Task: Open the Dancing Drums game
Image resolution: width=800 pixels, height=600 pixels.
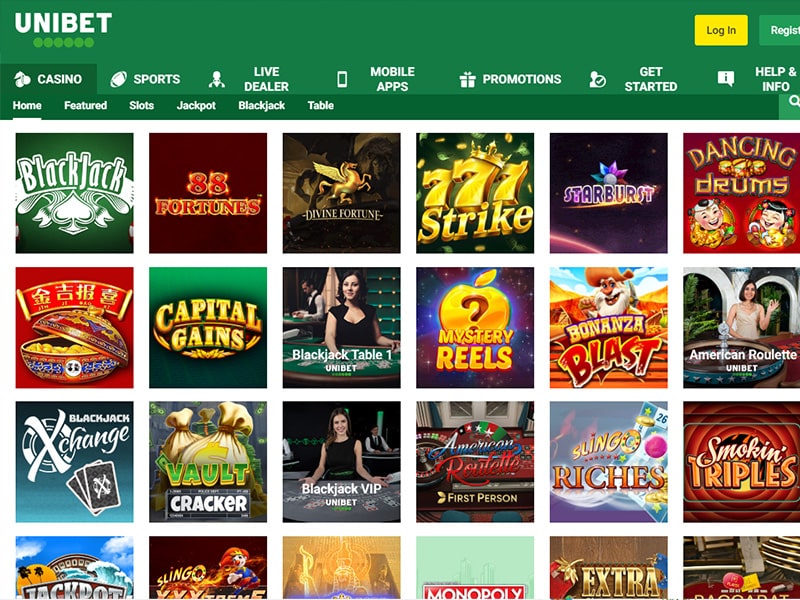Action: click(741, 193)
